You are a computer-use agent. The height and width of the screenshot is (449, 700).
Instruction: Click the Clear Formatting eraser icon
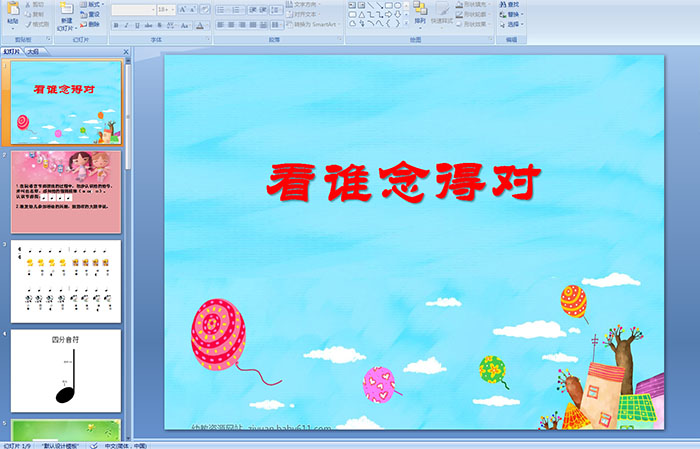tap(204, 9)
